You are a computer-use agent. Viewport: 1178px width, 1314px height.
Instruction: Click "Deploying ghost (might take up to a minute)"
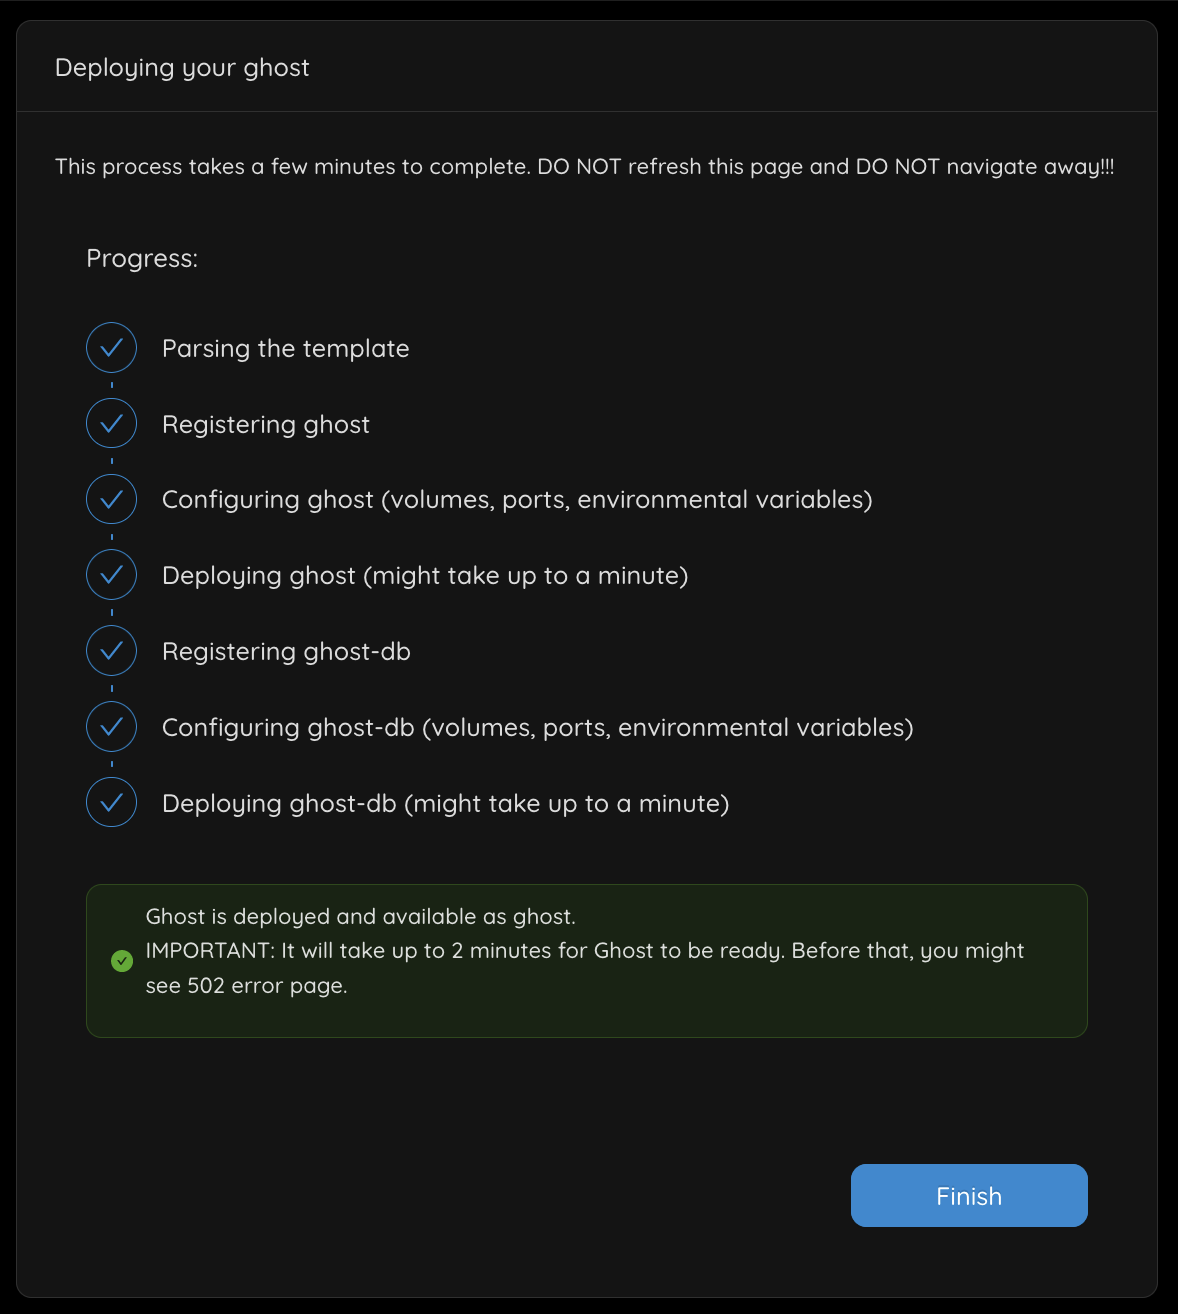[x=424, y=575]
